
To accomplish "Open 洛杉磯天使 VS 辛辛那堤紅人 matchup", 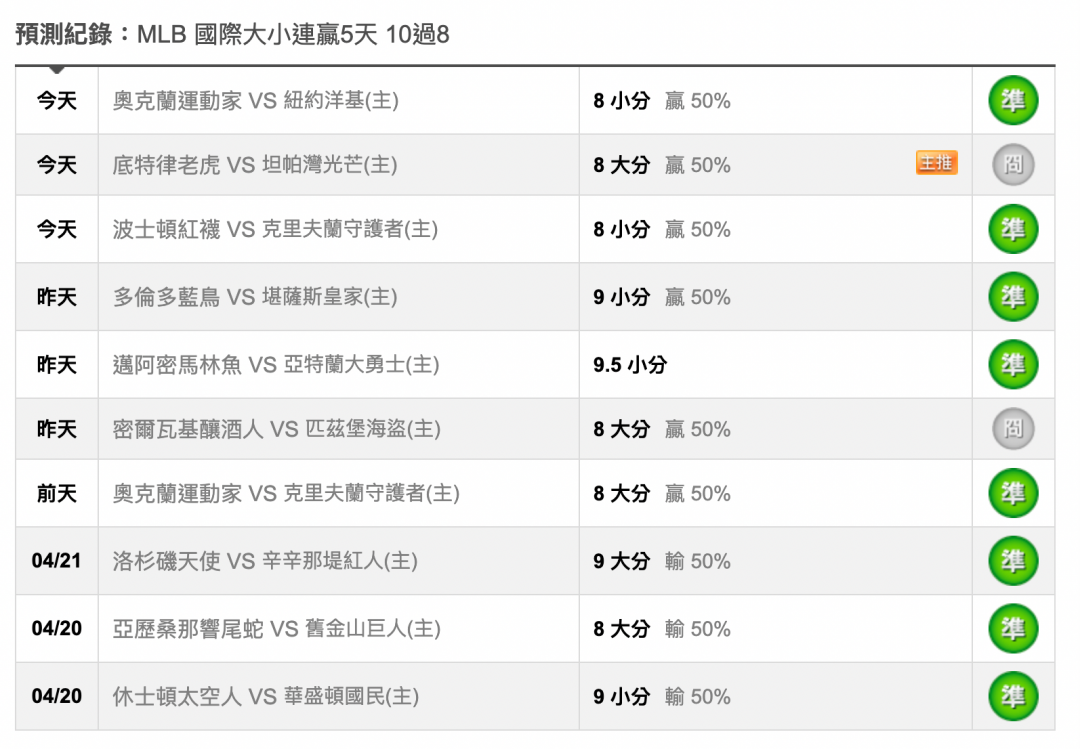I will tap(265, 561).
